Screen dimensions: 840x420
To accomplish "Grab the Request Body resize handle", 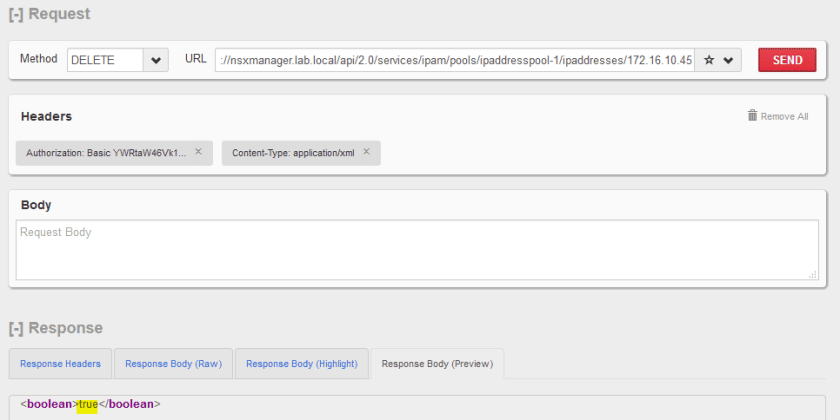I will (x=813, y=274).
